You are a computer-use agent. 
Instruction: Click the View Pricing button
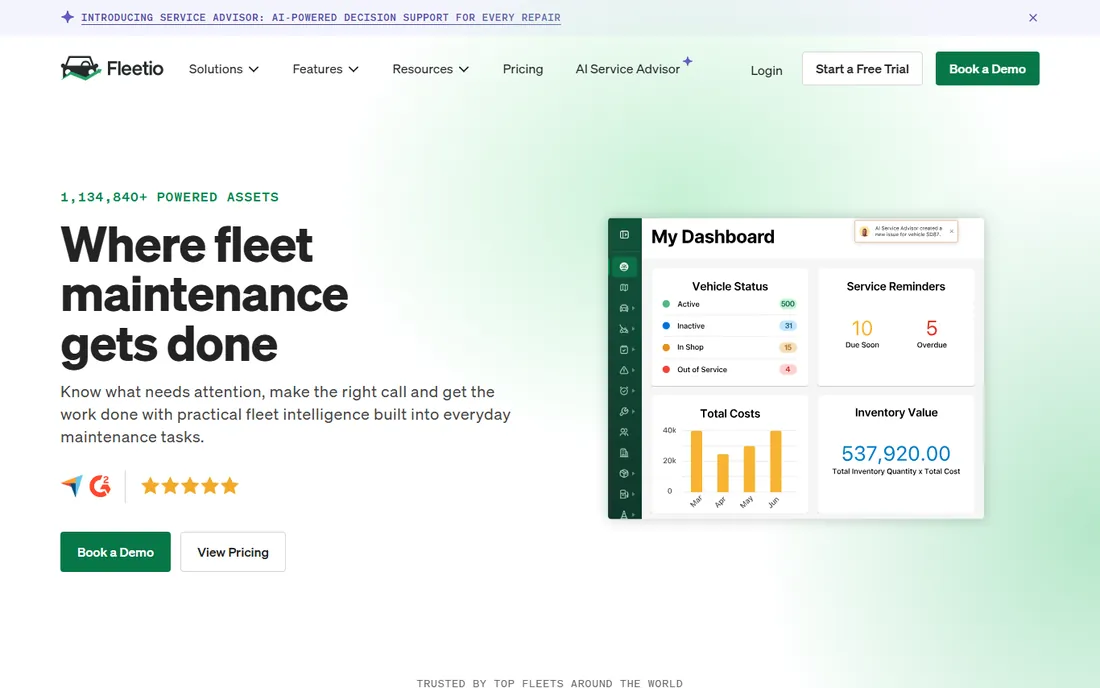pos(233,552)
